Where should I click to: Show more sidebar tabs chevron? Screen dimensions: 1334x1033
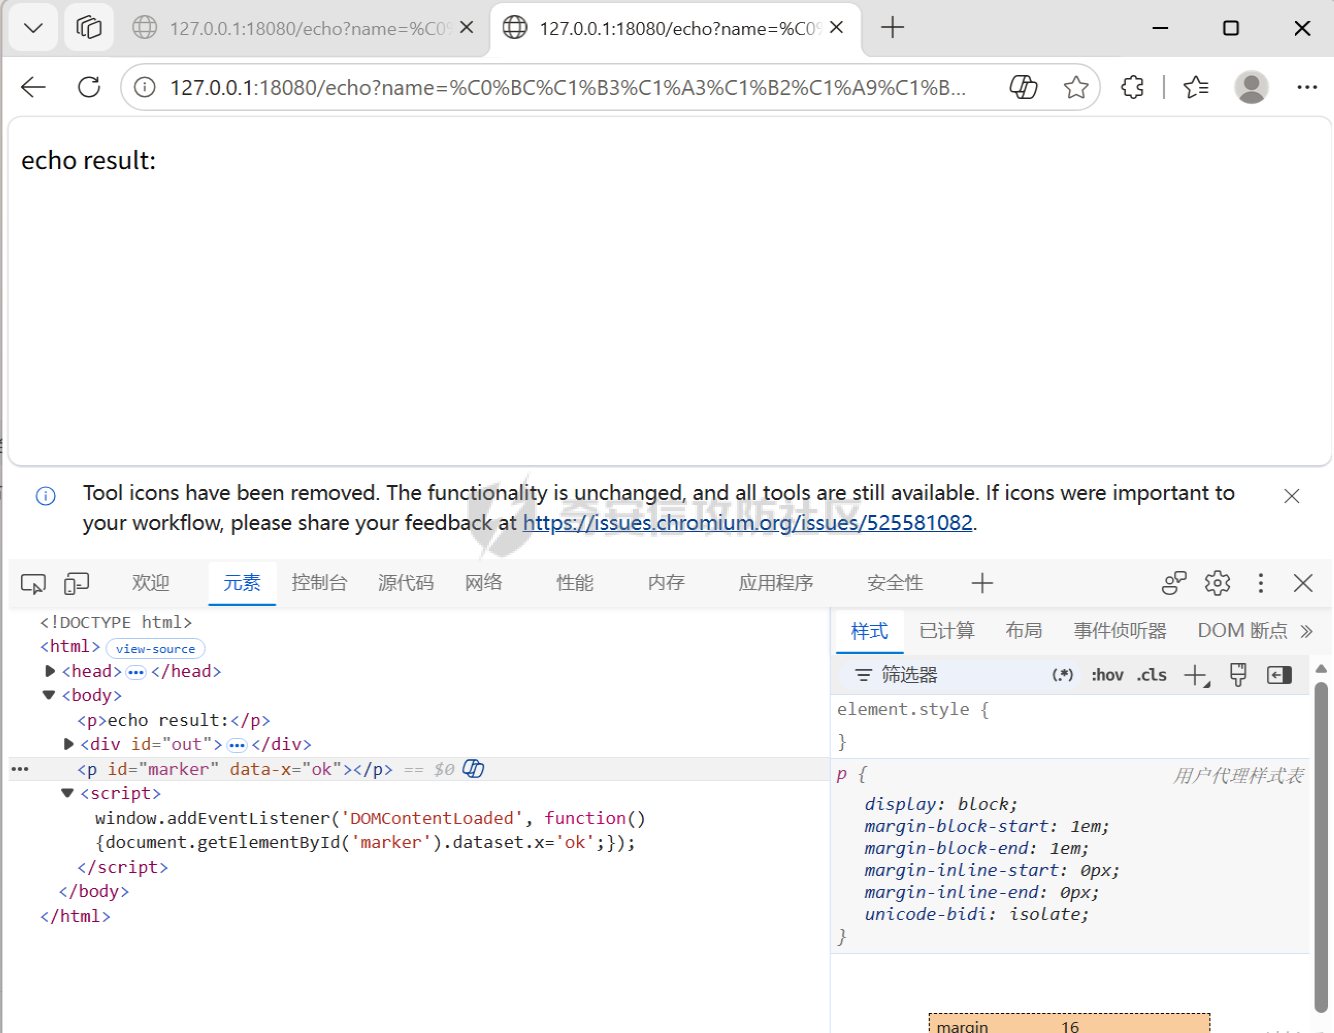[1306, 631]
